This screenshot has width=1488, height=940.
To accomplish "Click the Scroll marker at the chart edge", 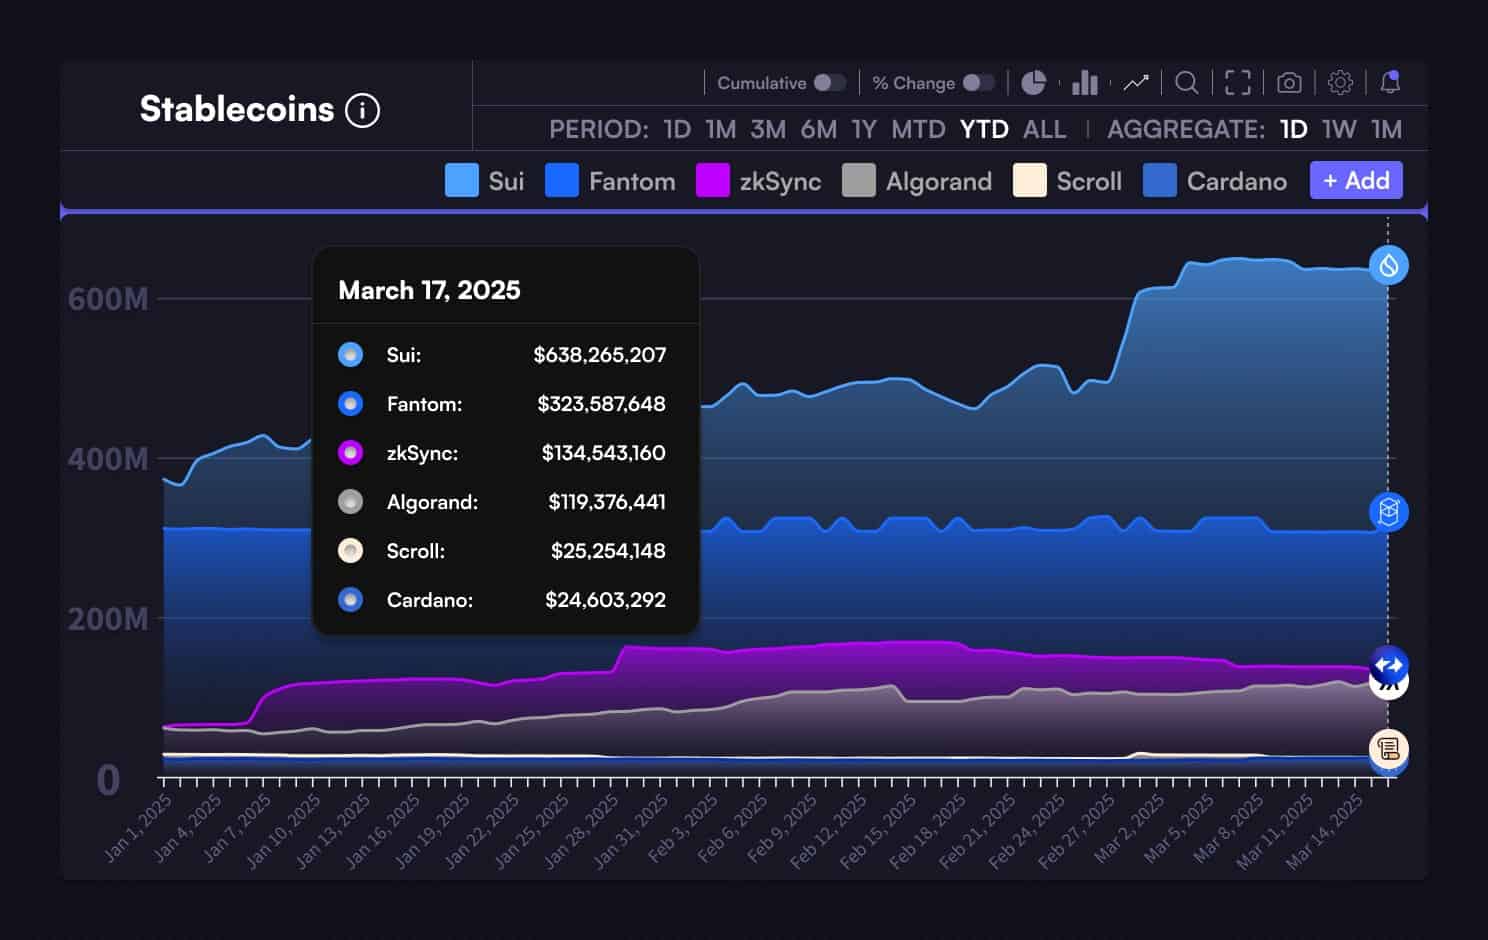I will [x=1388, y=748].
